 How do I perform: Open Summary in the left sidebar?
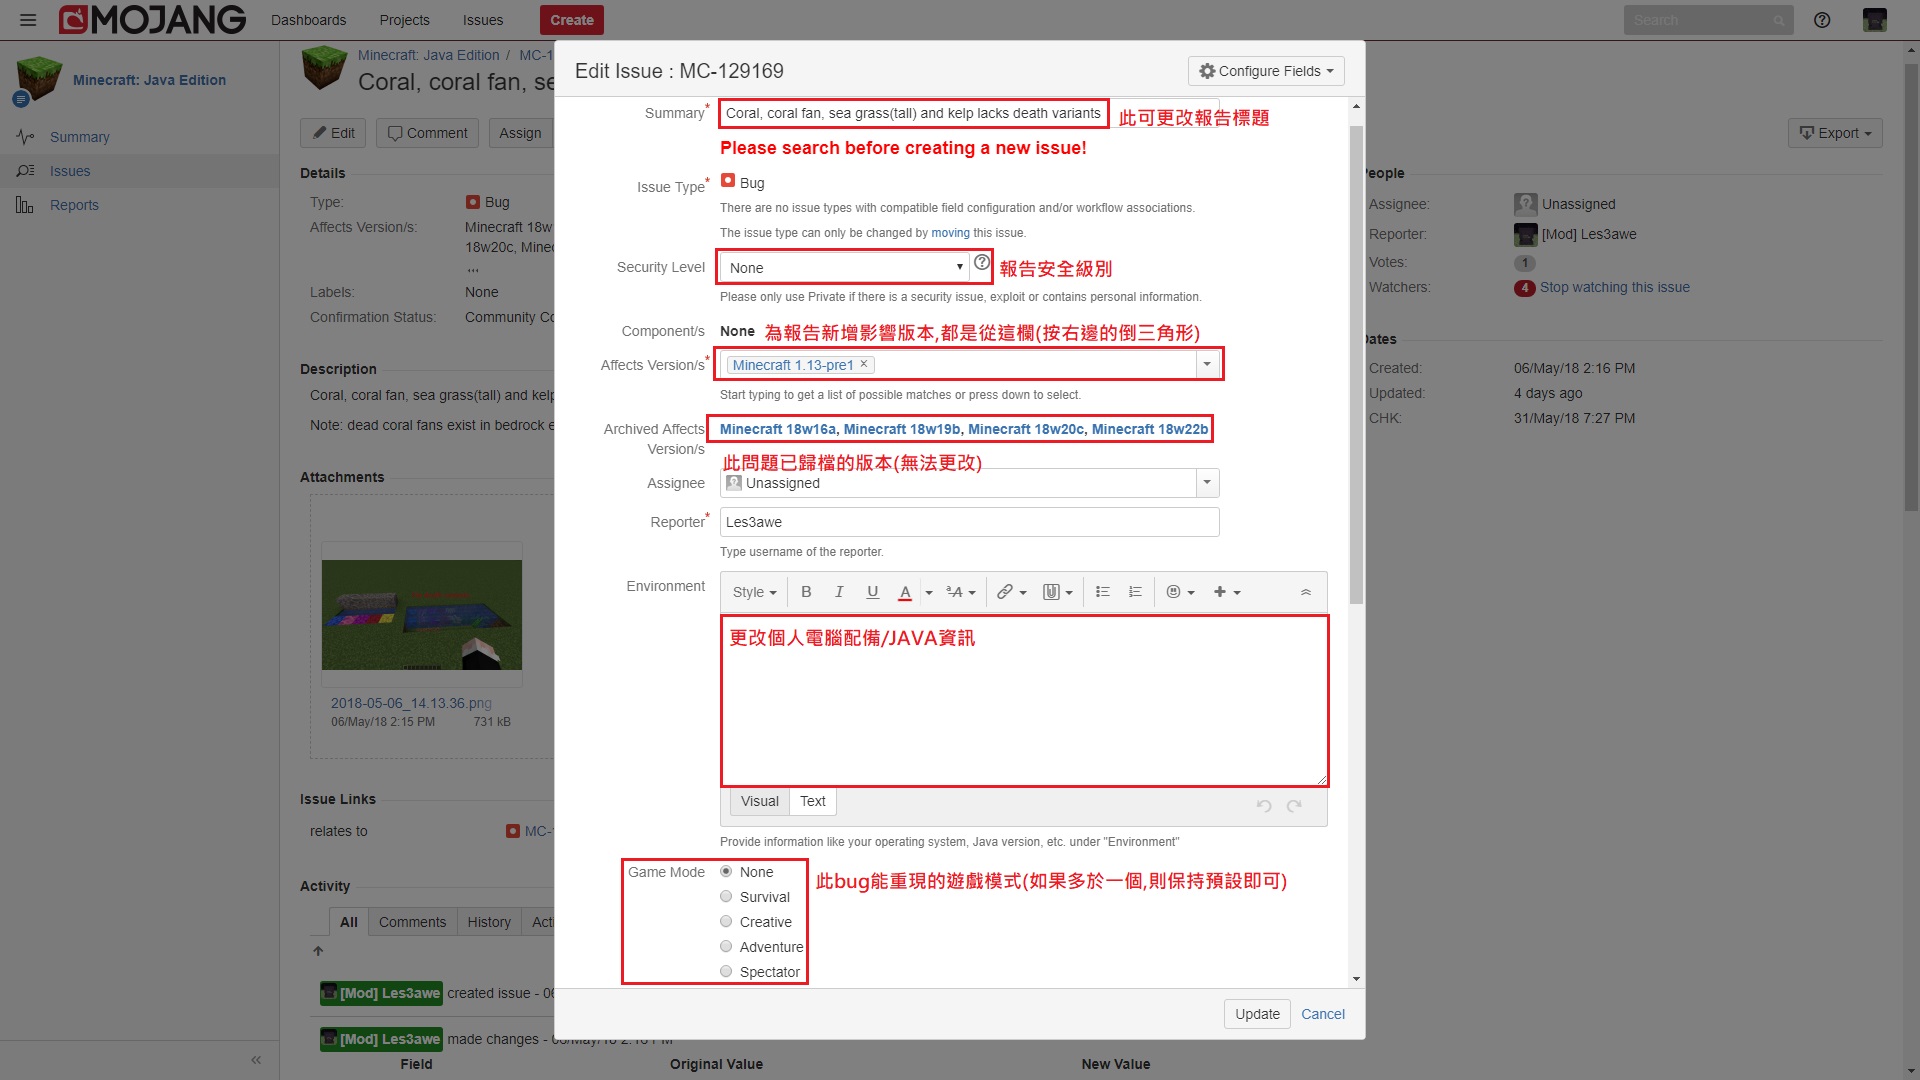(80, 137)
